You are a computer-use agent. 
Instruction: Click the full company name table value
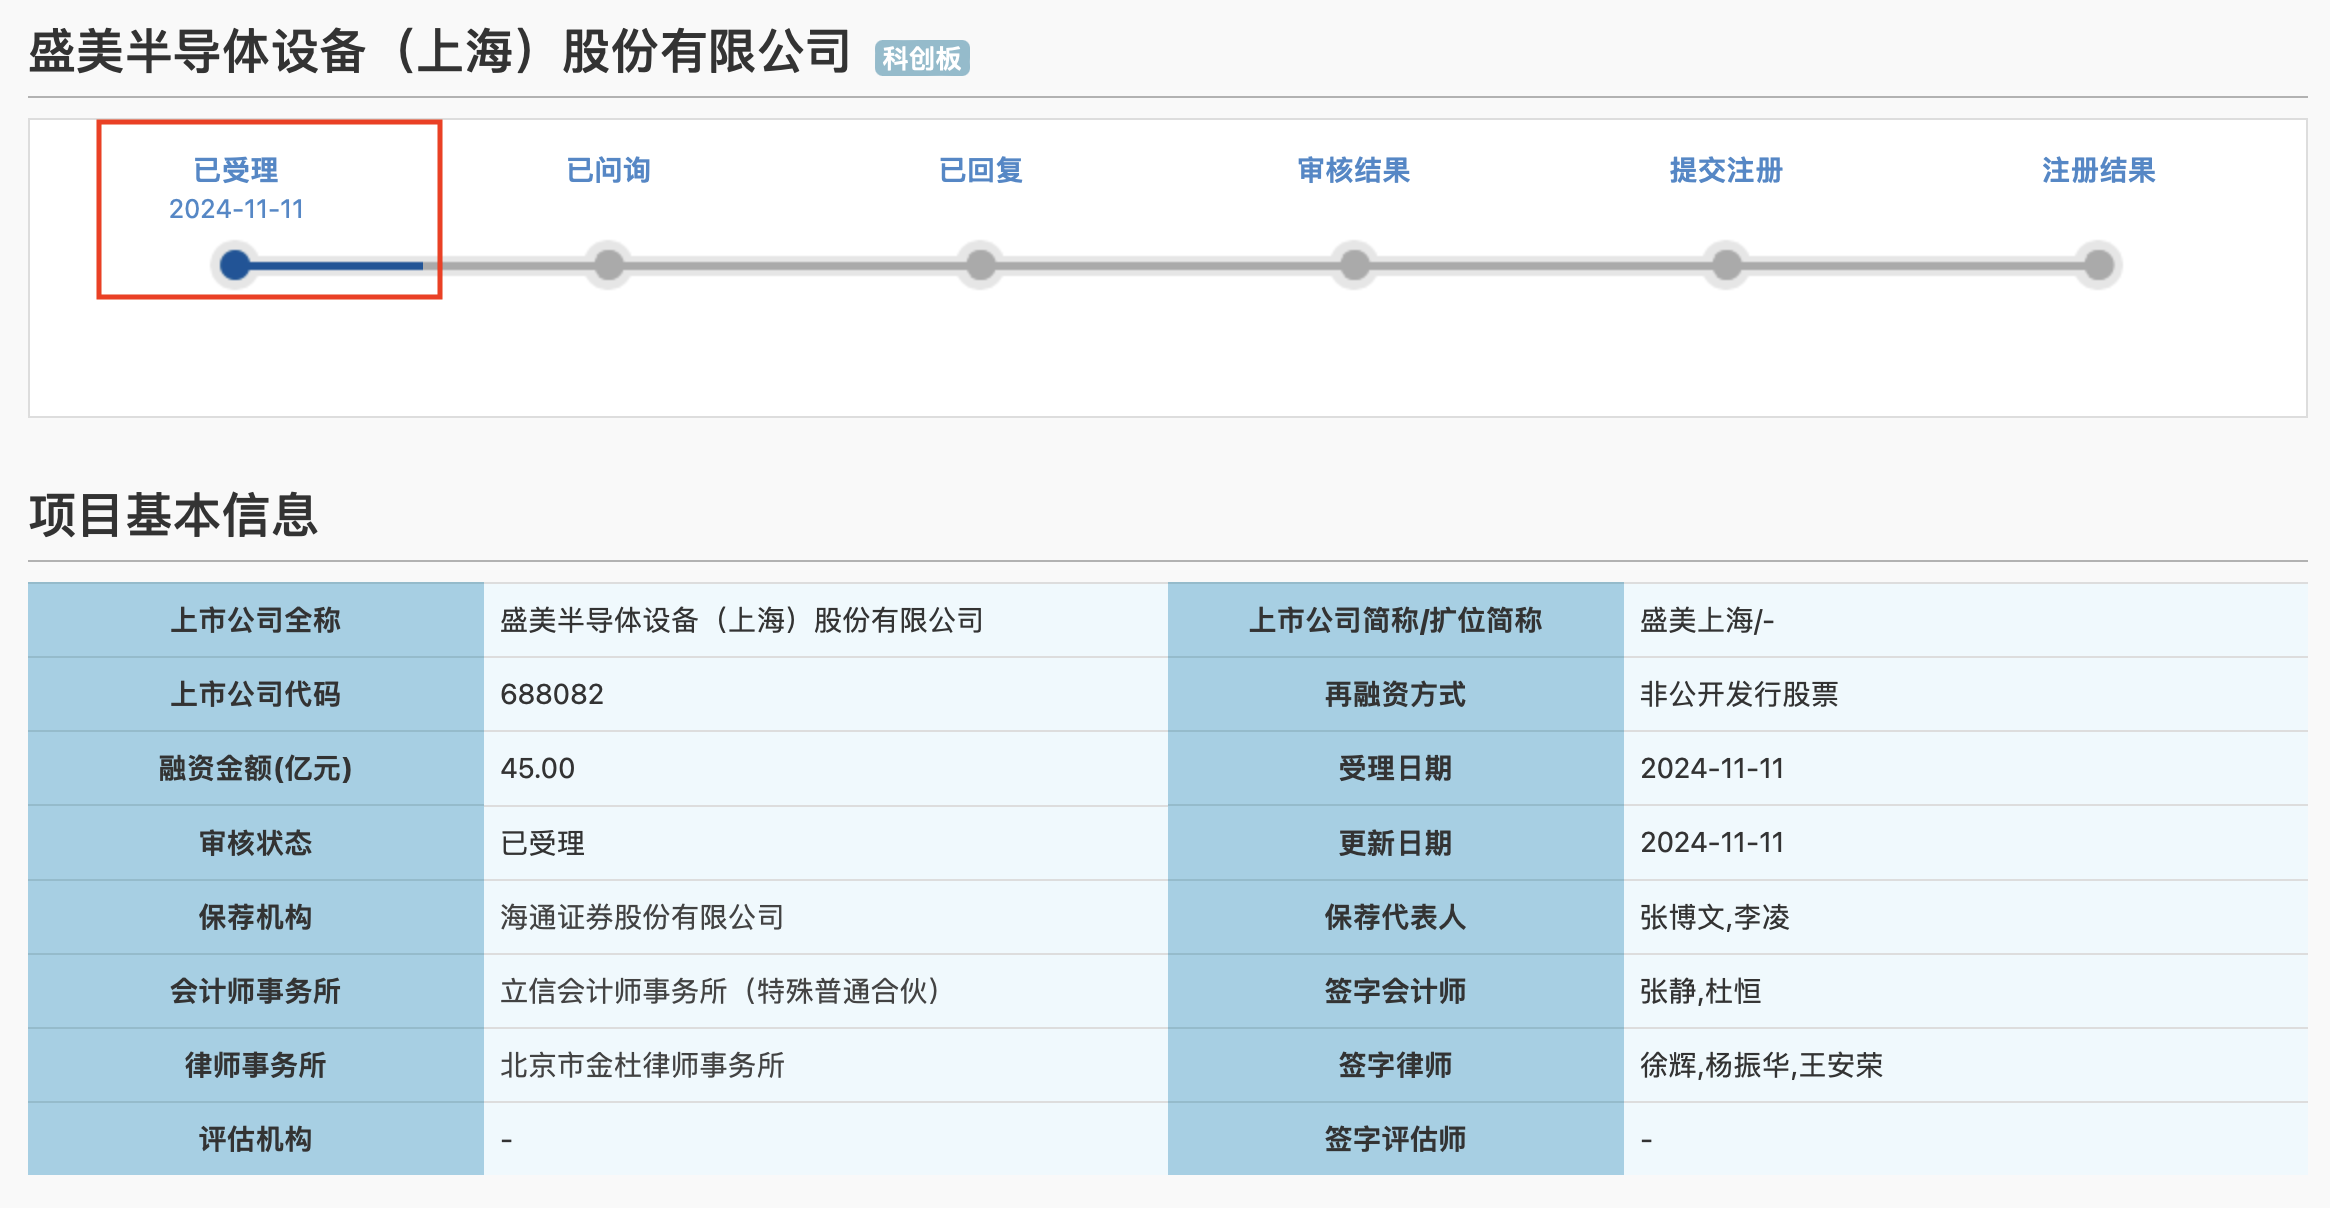pos(742,620)
